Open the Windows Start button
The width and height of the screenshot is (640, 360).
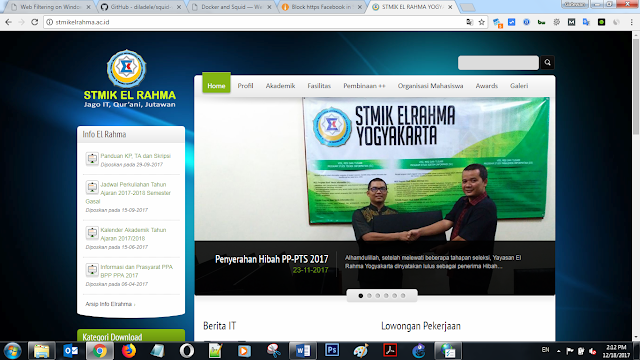click(12, 351)
